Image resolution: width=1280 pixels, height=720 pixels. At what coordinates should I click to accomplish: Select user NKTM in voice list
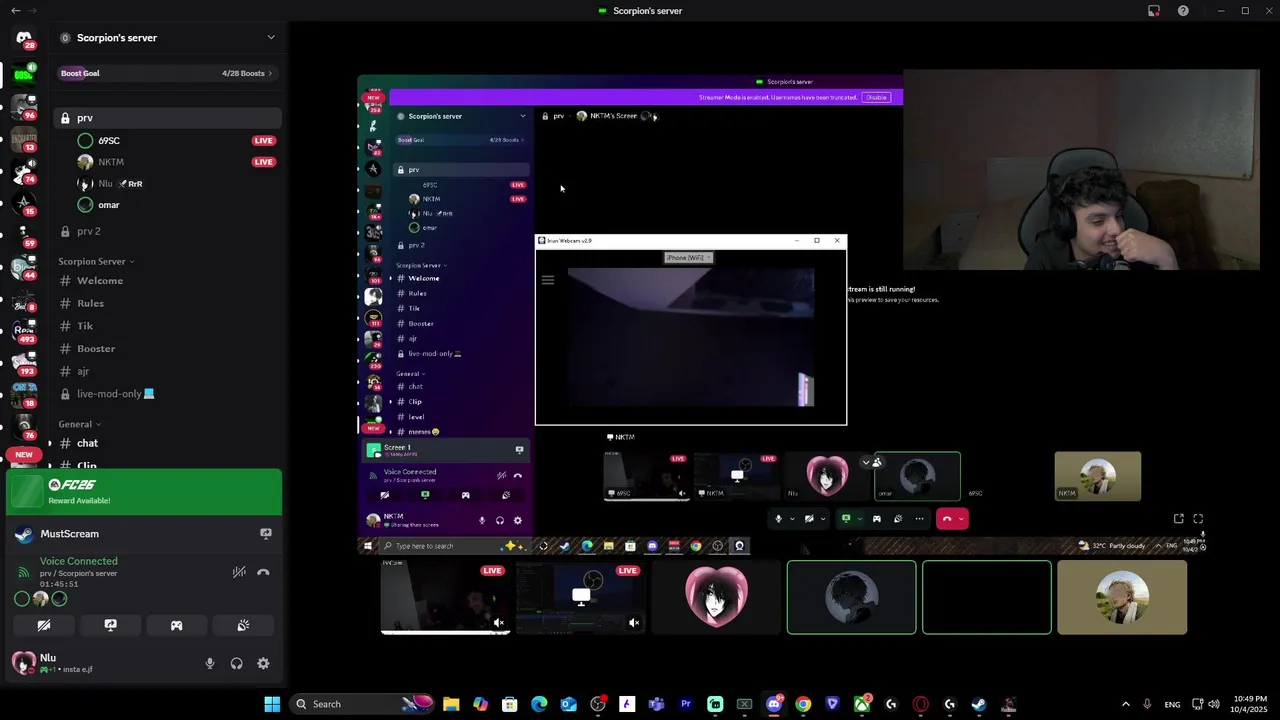pos(111,162)
